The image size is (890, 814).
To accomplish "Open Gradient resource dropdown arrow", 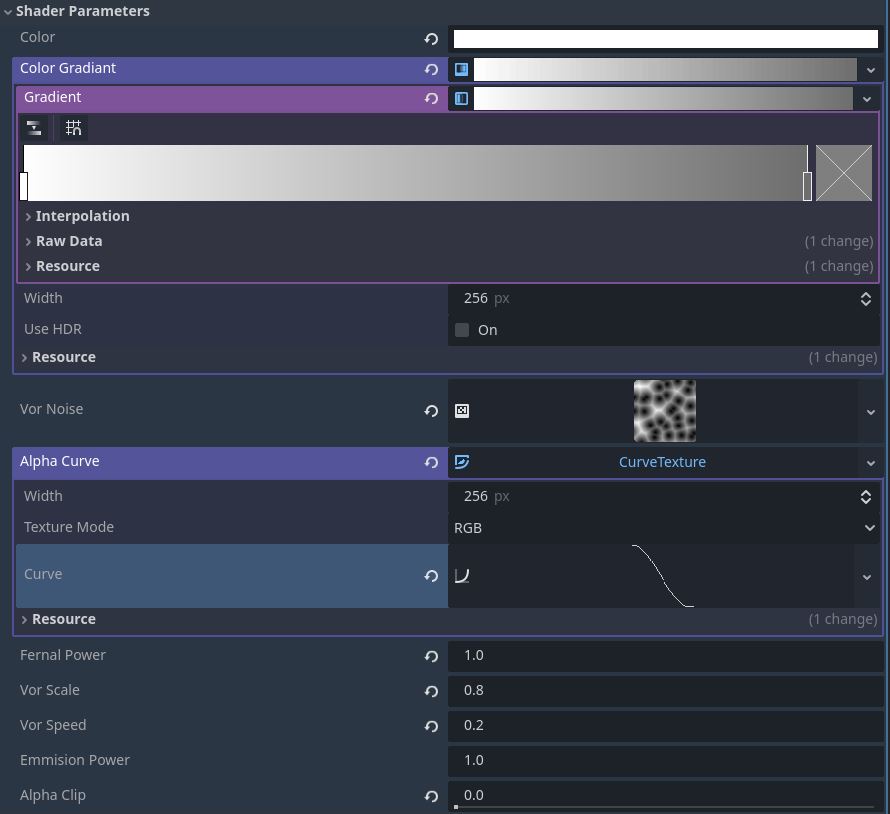I will [867, 99].
